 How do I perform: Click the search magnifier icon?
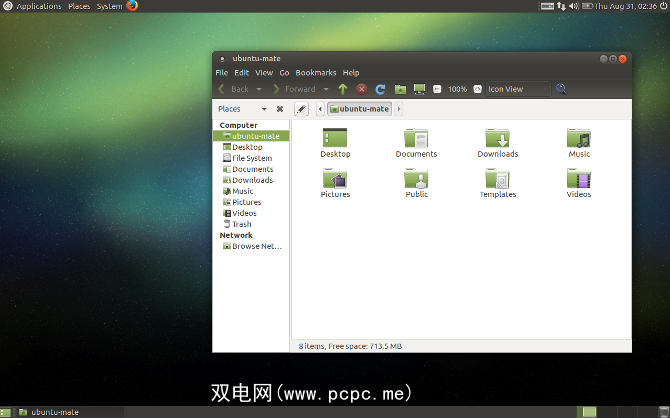[x=561, y=89]
